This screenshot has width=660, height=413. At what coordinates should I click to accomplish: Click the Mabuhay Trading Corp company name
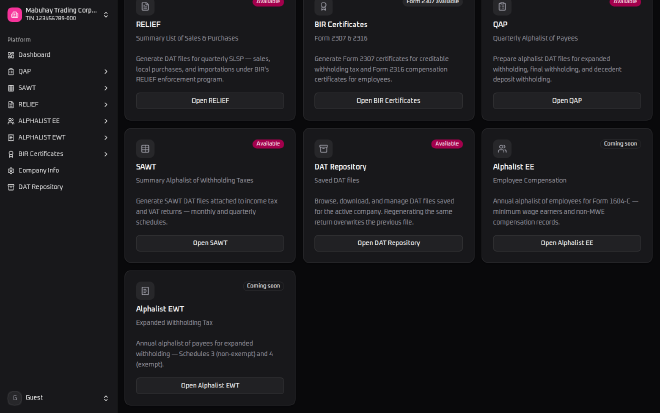tap(61, 11)
